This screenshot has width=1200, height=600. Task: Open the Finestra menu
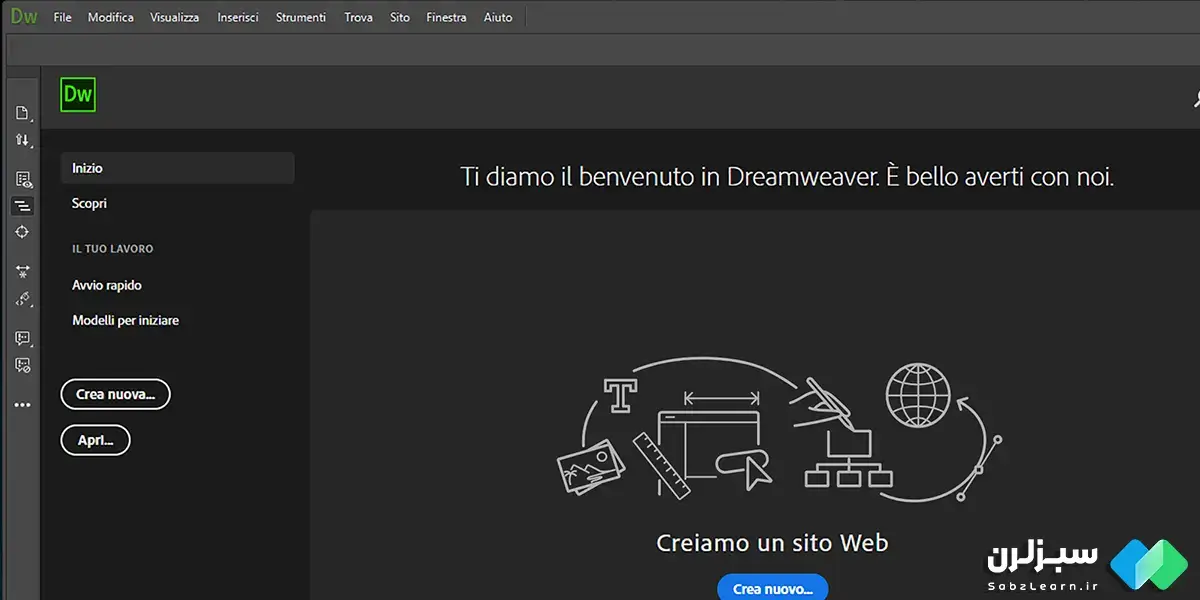pos(446,18)
